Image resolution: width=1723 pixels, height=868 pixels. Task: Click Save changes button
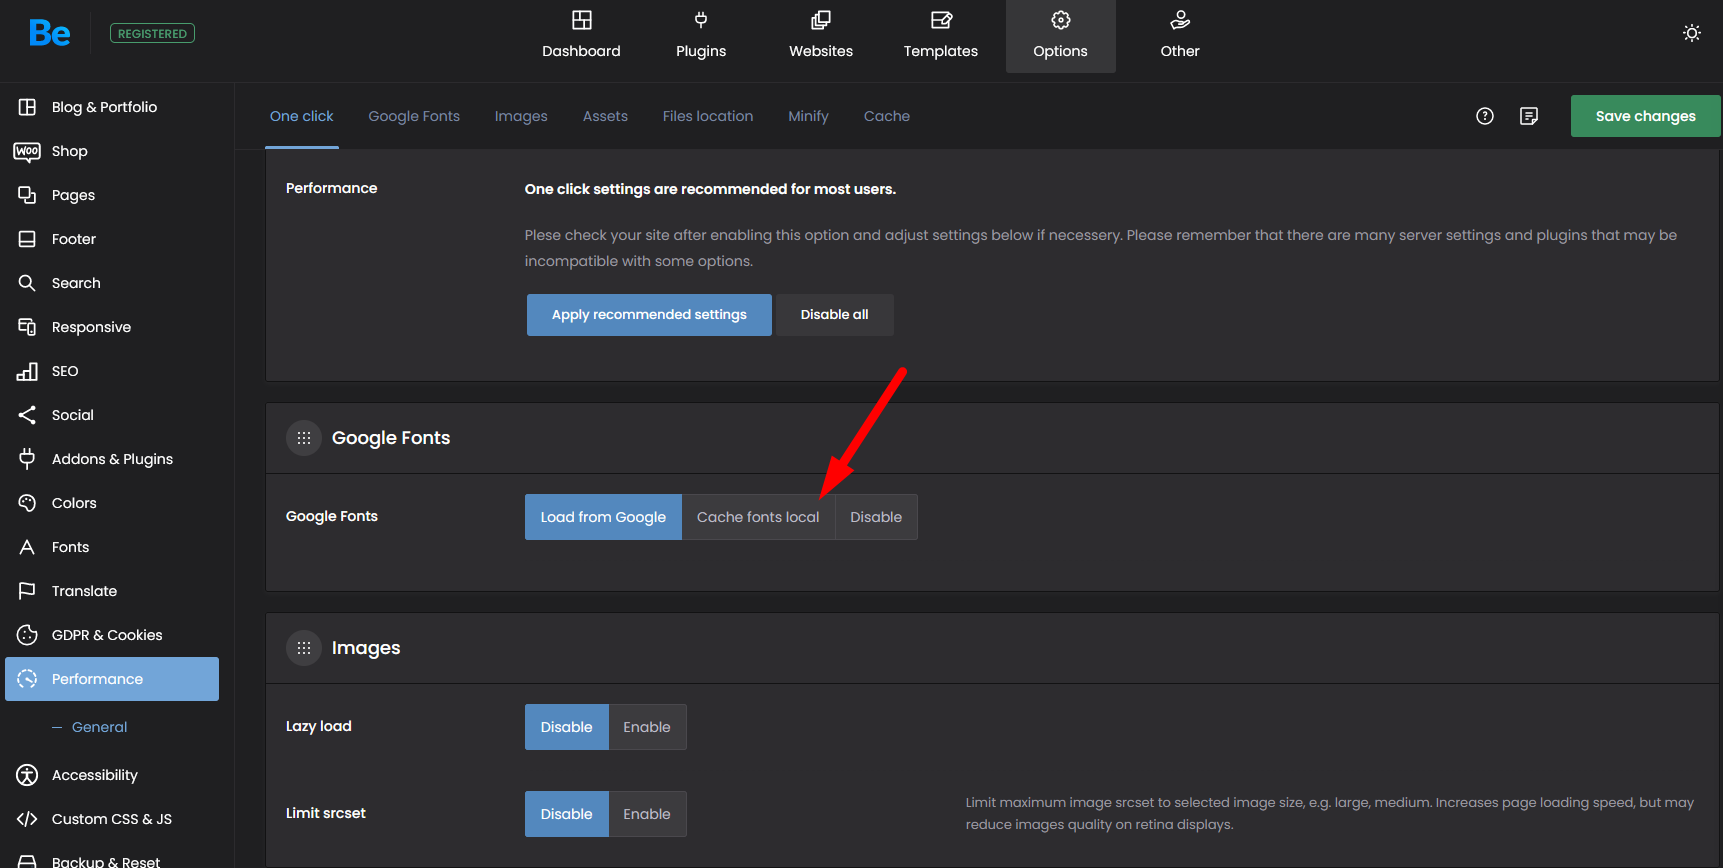pos(1646,116)
